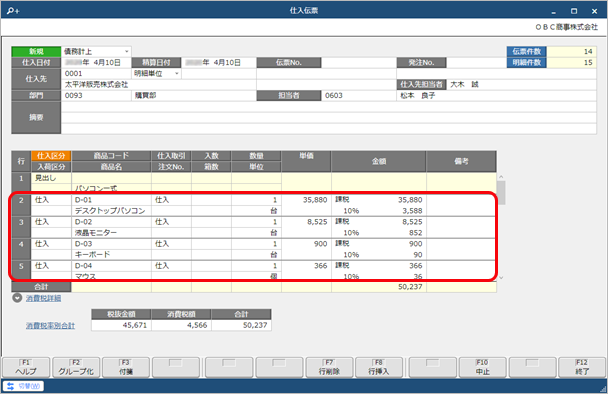Image resolution: width=608 pixels, height=394 pixels.
Task: Click the 商品コード column header
Action: click(111, 156)
